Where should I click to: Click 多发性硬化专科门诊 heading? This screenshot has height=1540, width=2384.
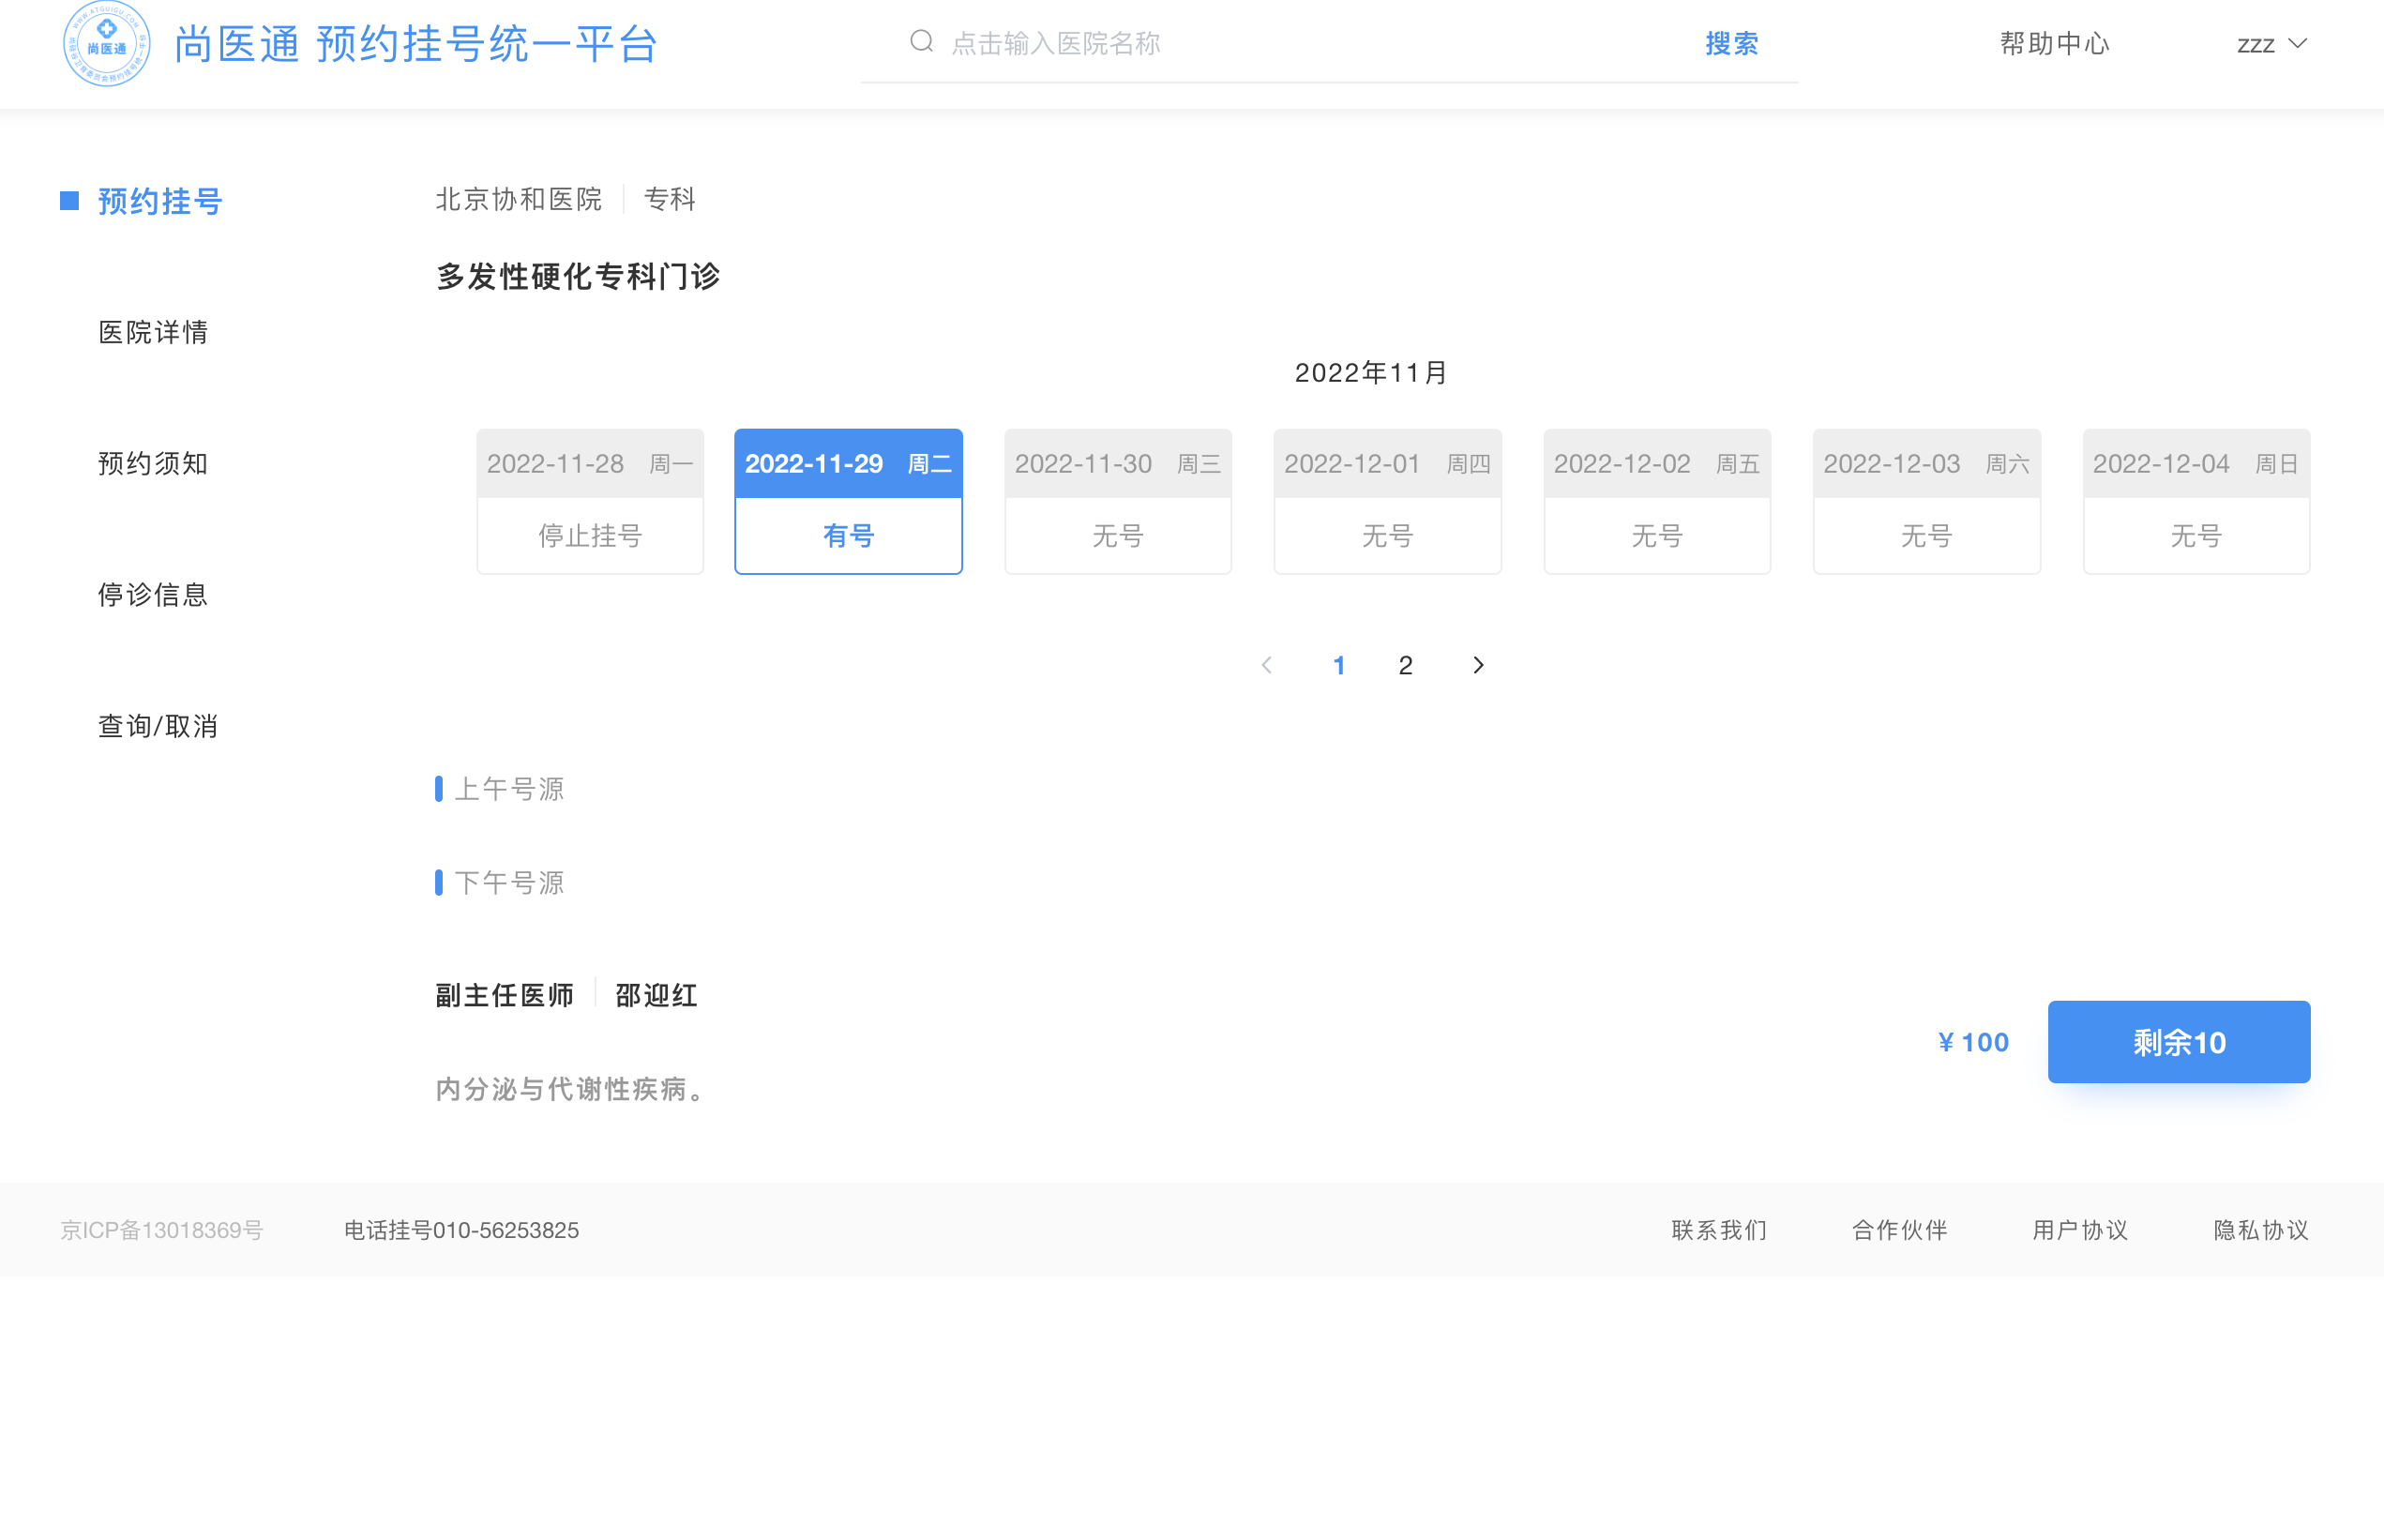tap(578, 276)
